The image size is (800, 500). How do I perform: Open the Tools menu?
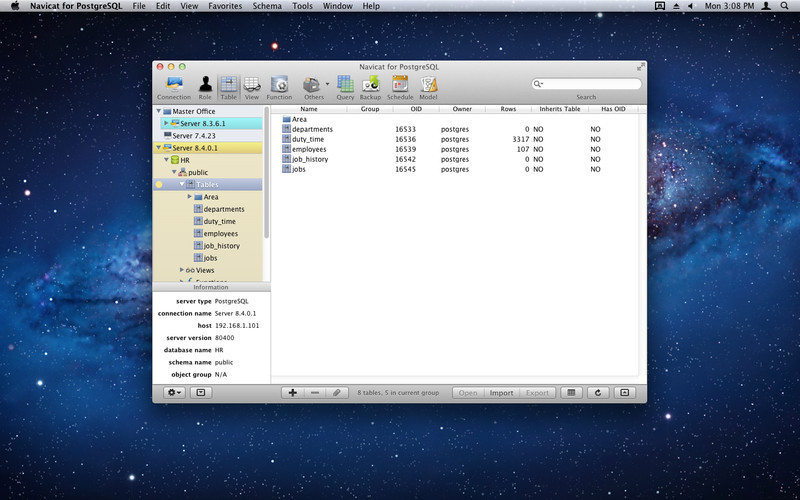[303, 6]
